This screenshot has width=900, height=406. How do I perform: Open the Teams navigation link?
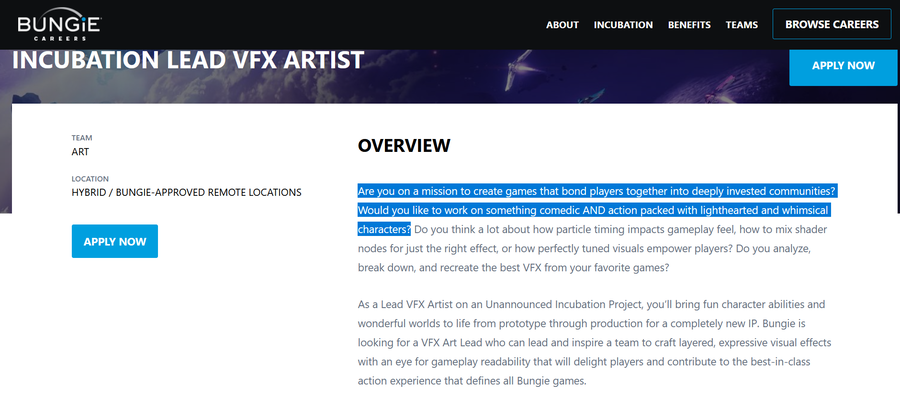742,25
